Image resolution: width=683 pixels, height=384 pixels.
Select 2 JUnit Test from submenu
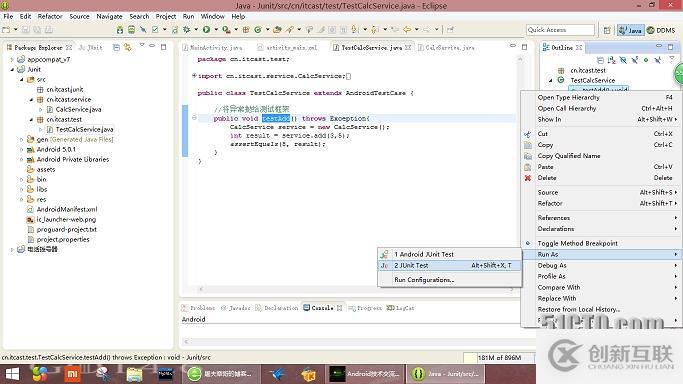[x=450, y=265]
